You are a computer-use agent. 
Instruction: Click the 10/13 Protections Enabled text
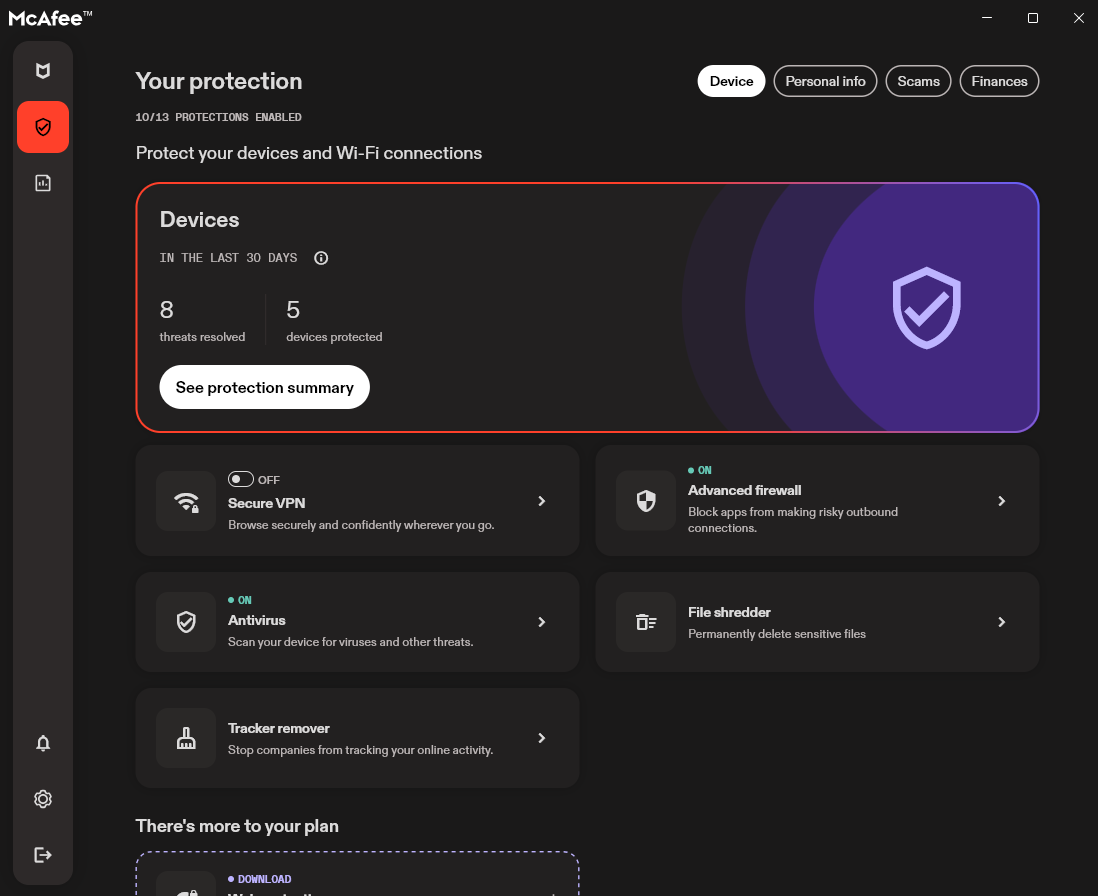(218, 117)
